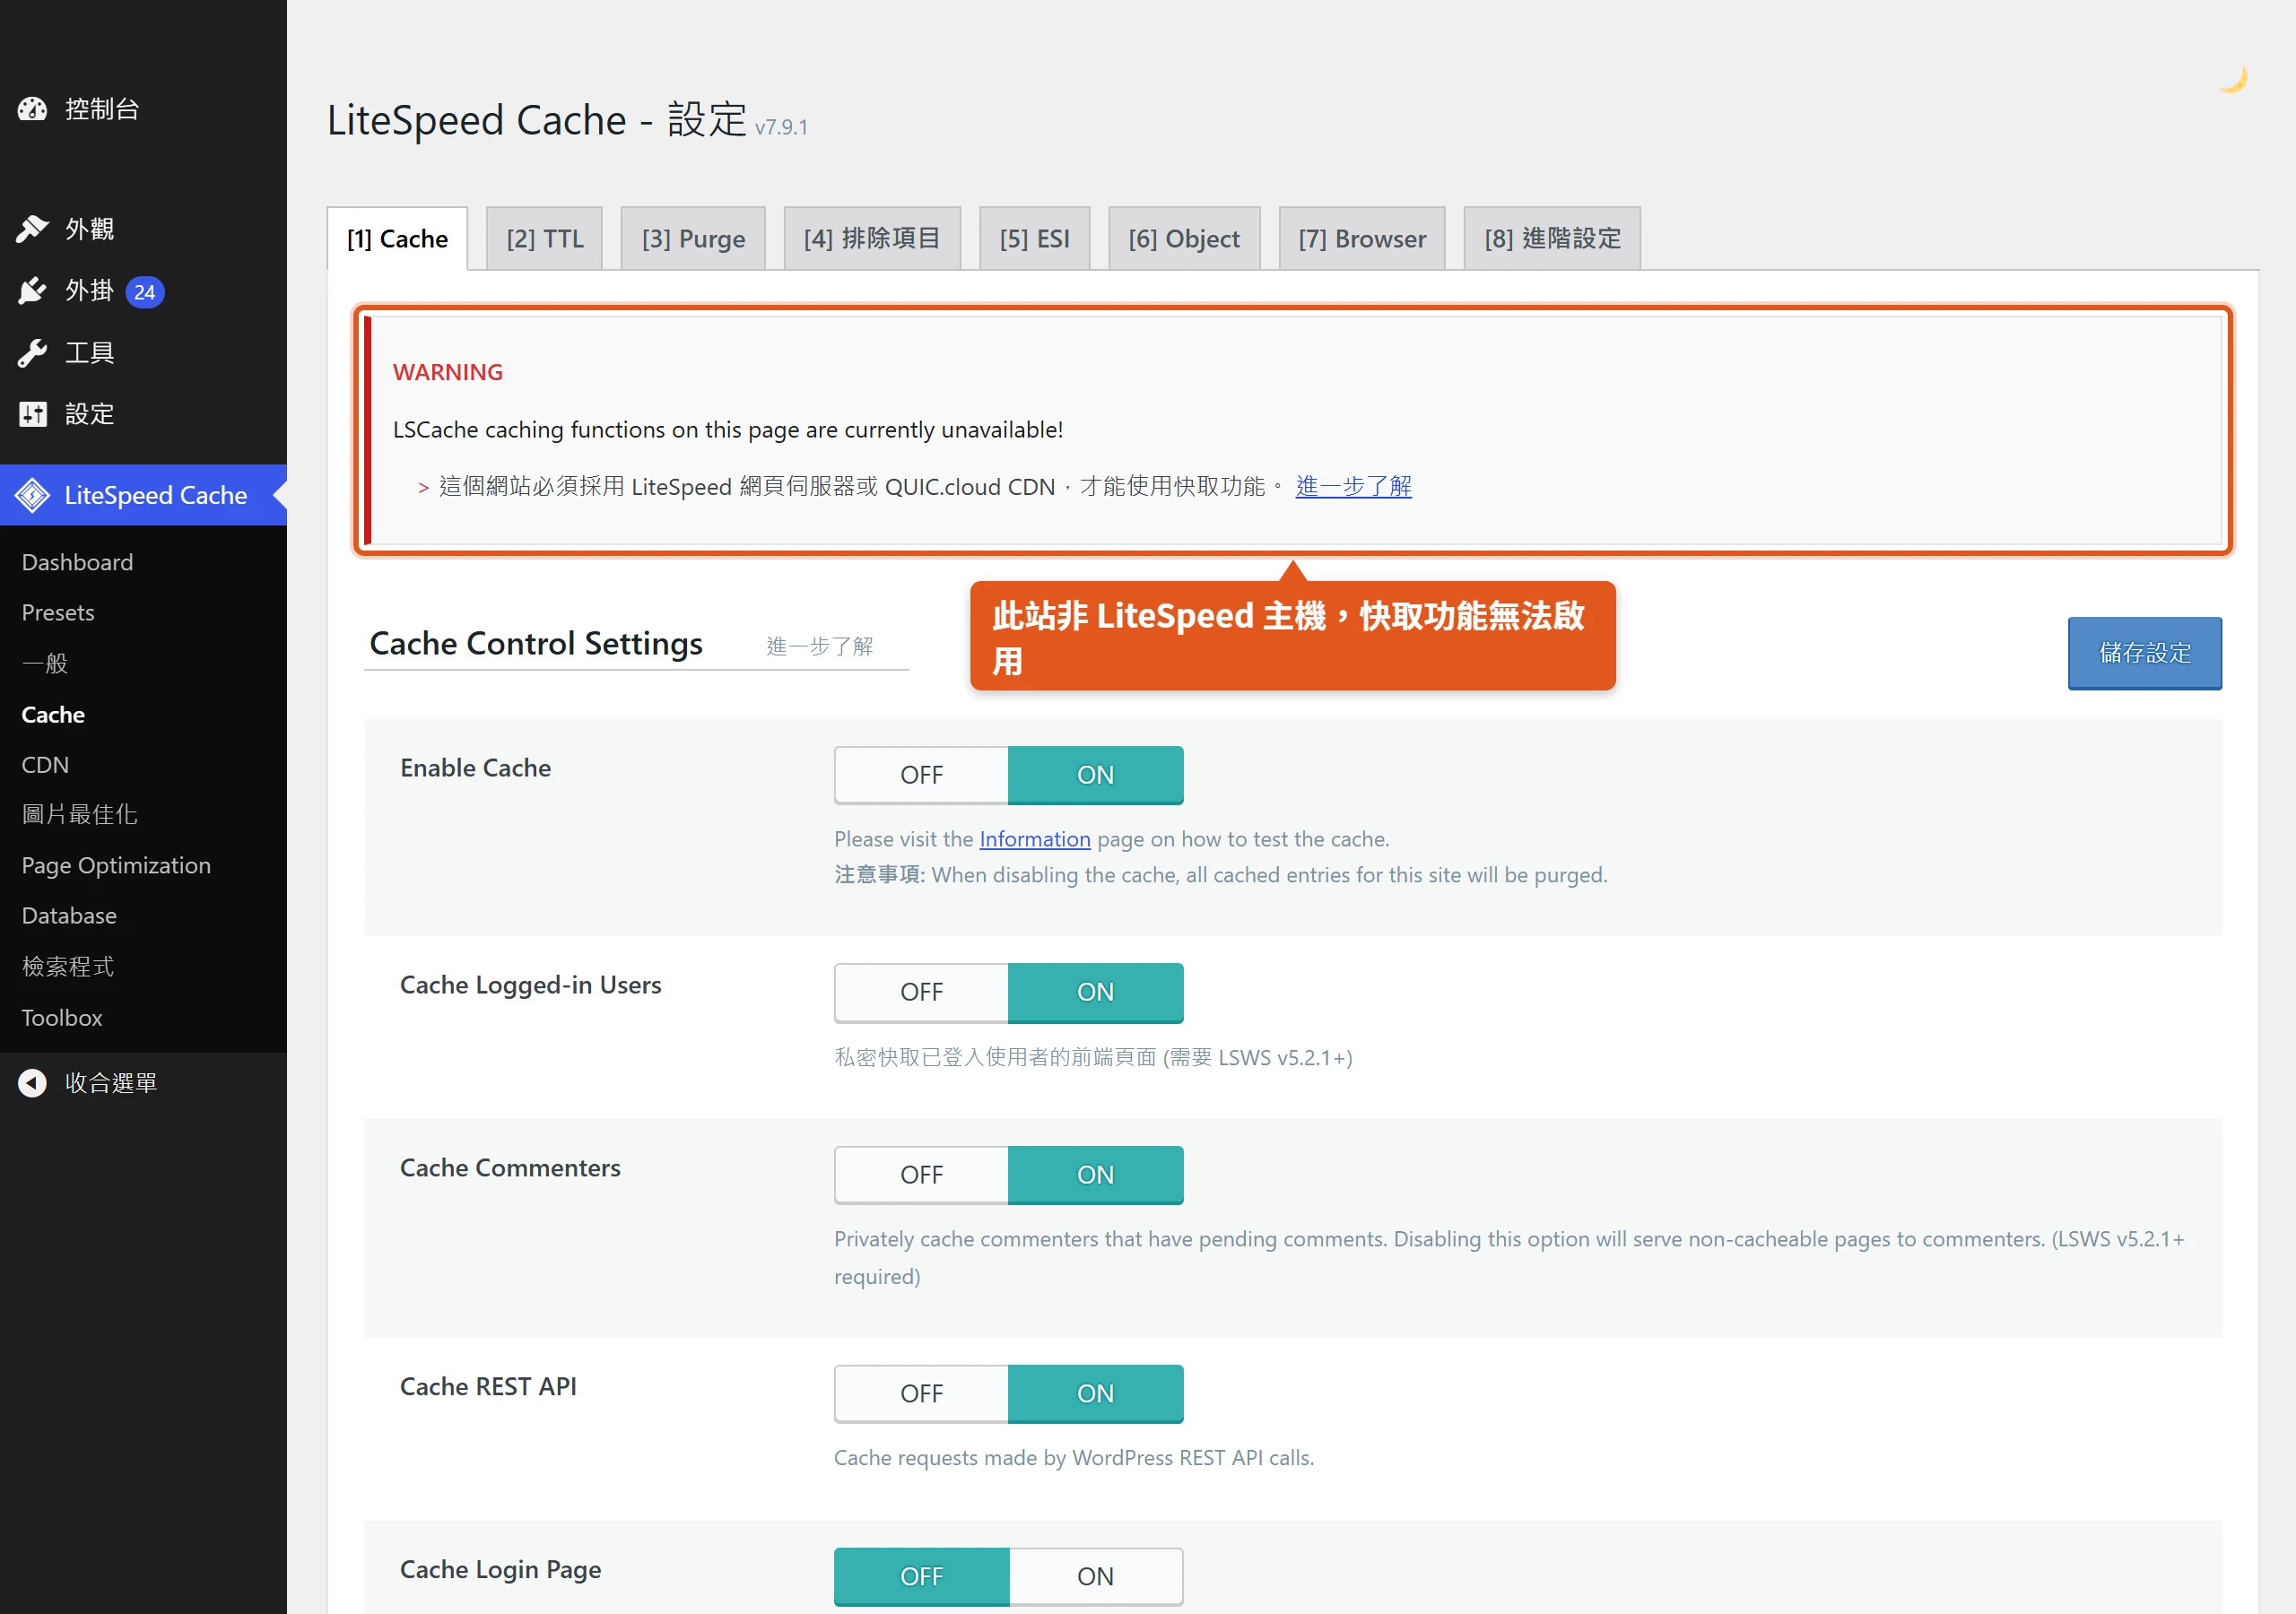Open the CDN submenu

tap(45, 765)
